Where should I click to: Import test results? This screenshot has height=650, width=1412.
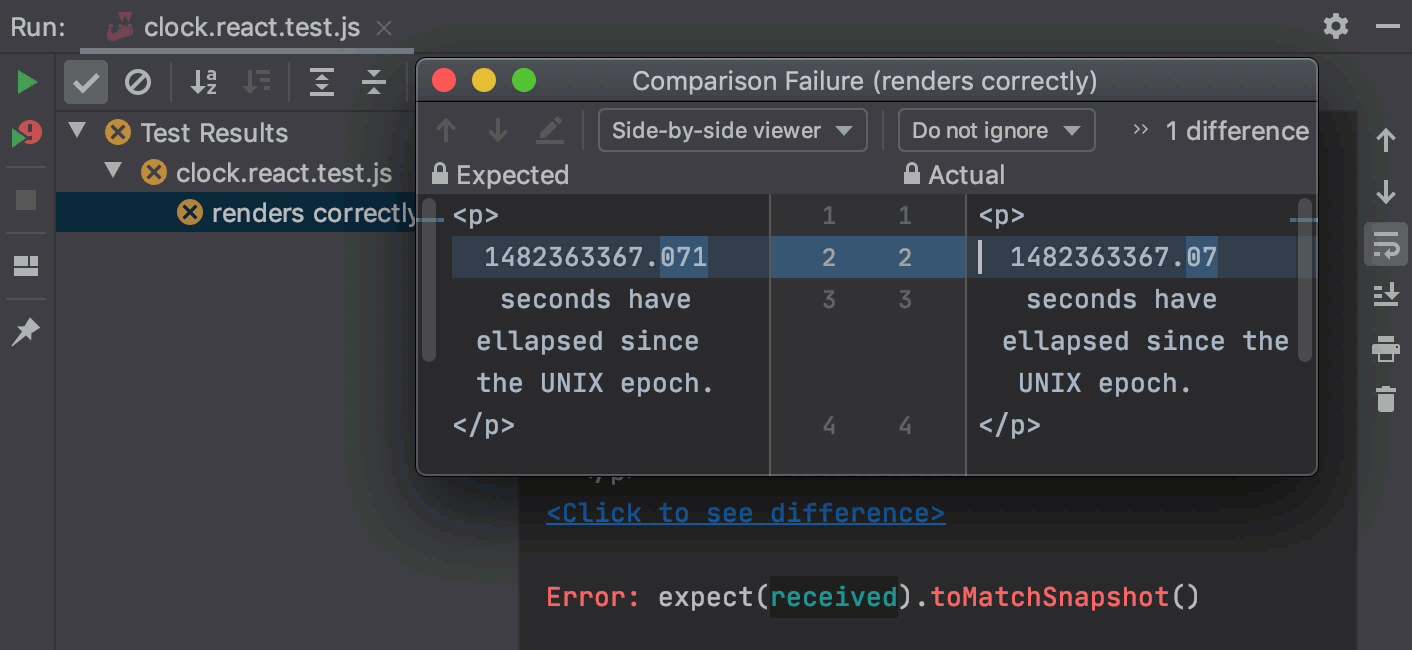[1386, 295]
